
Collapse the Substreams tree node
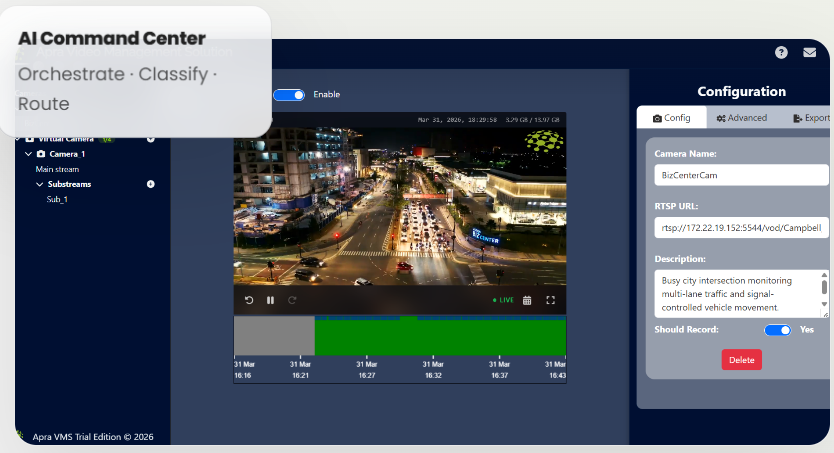point(39,184)
